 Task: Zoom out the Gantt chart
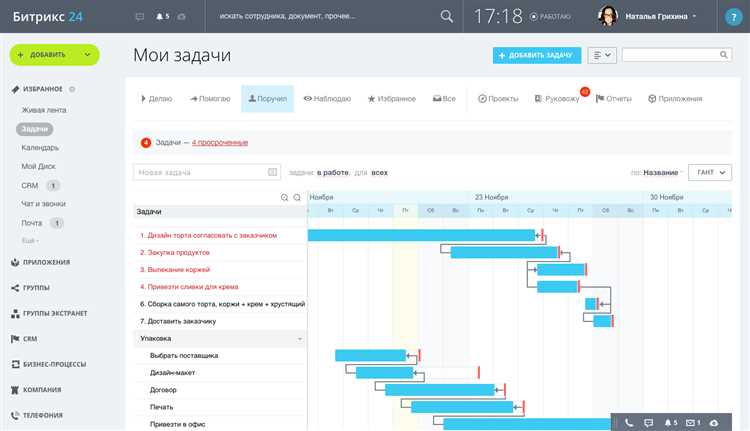coord(297,198)
